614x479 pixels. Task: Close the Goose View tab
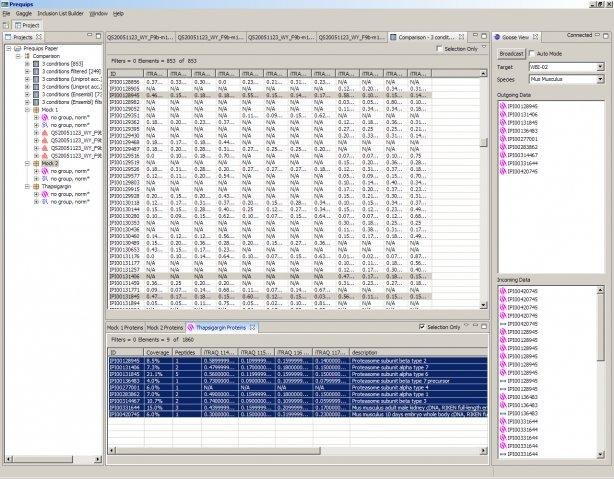pyautogui.click(x=535, y=37)
